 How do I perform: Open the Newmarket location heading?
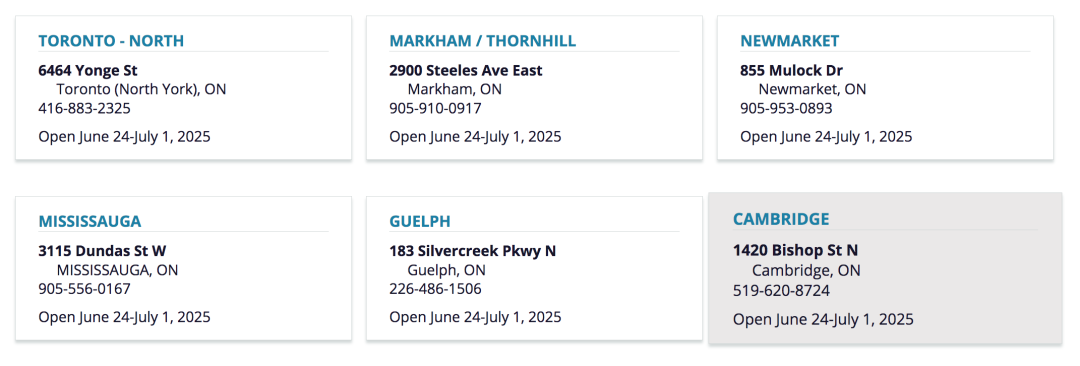[x=789, y=41]
